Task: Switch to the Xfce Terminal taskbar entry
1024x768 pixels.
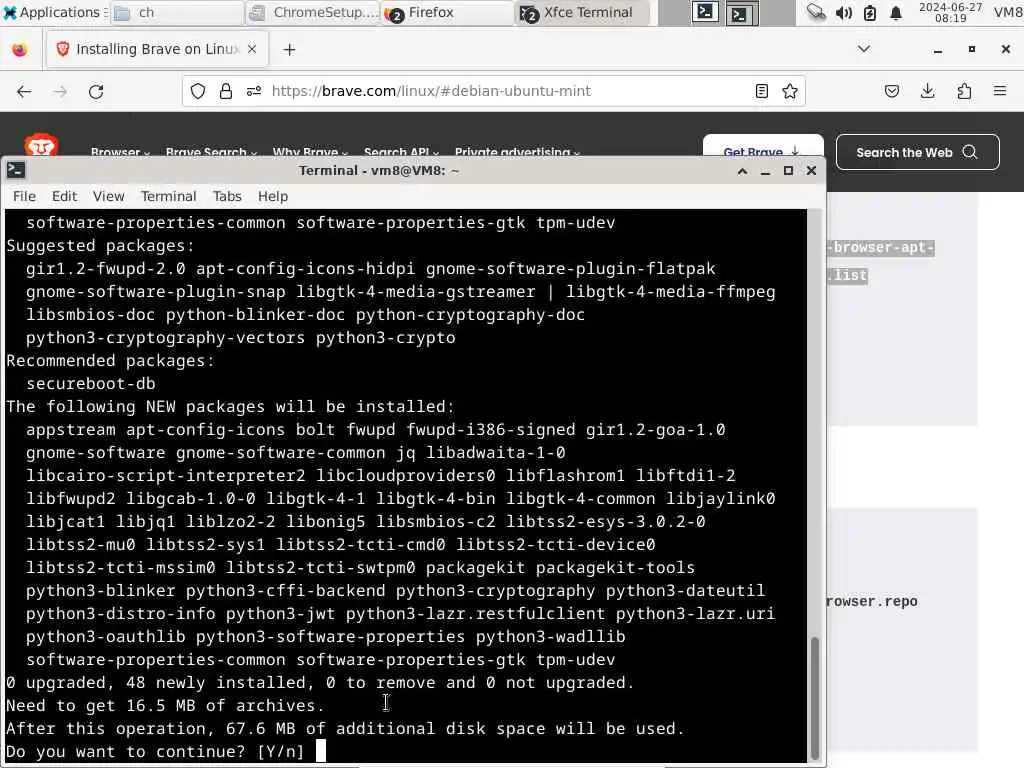Action: (583, 12)
